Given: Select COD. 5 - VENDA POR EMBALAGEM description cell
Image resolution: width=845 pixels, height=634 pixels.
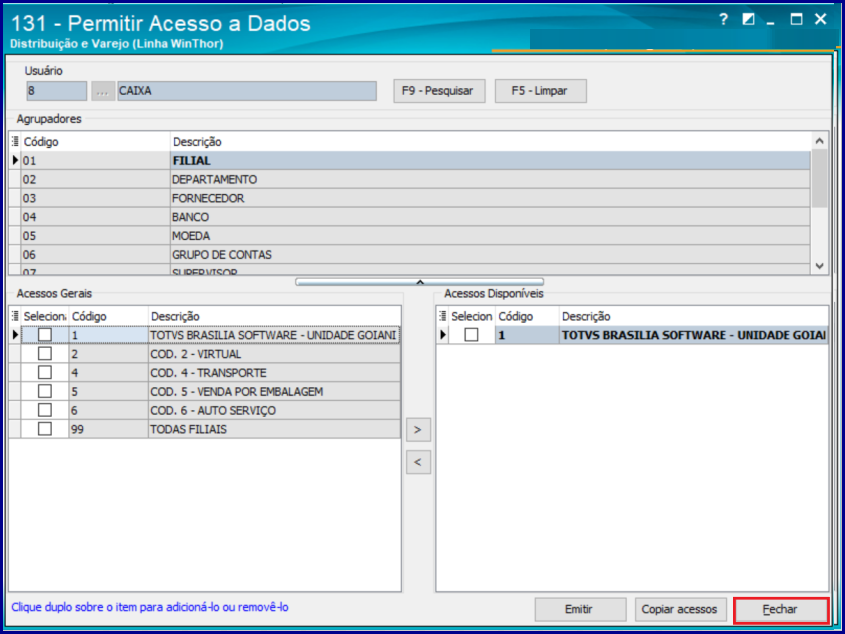Looking at the screenshot, I should tap(274, 391).
